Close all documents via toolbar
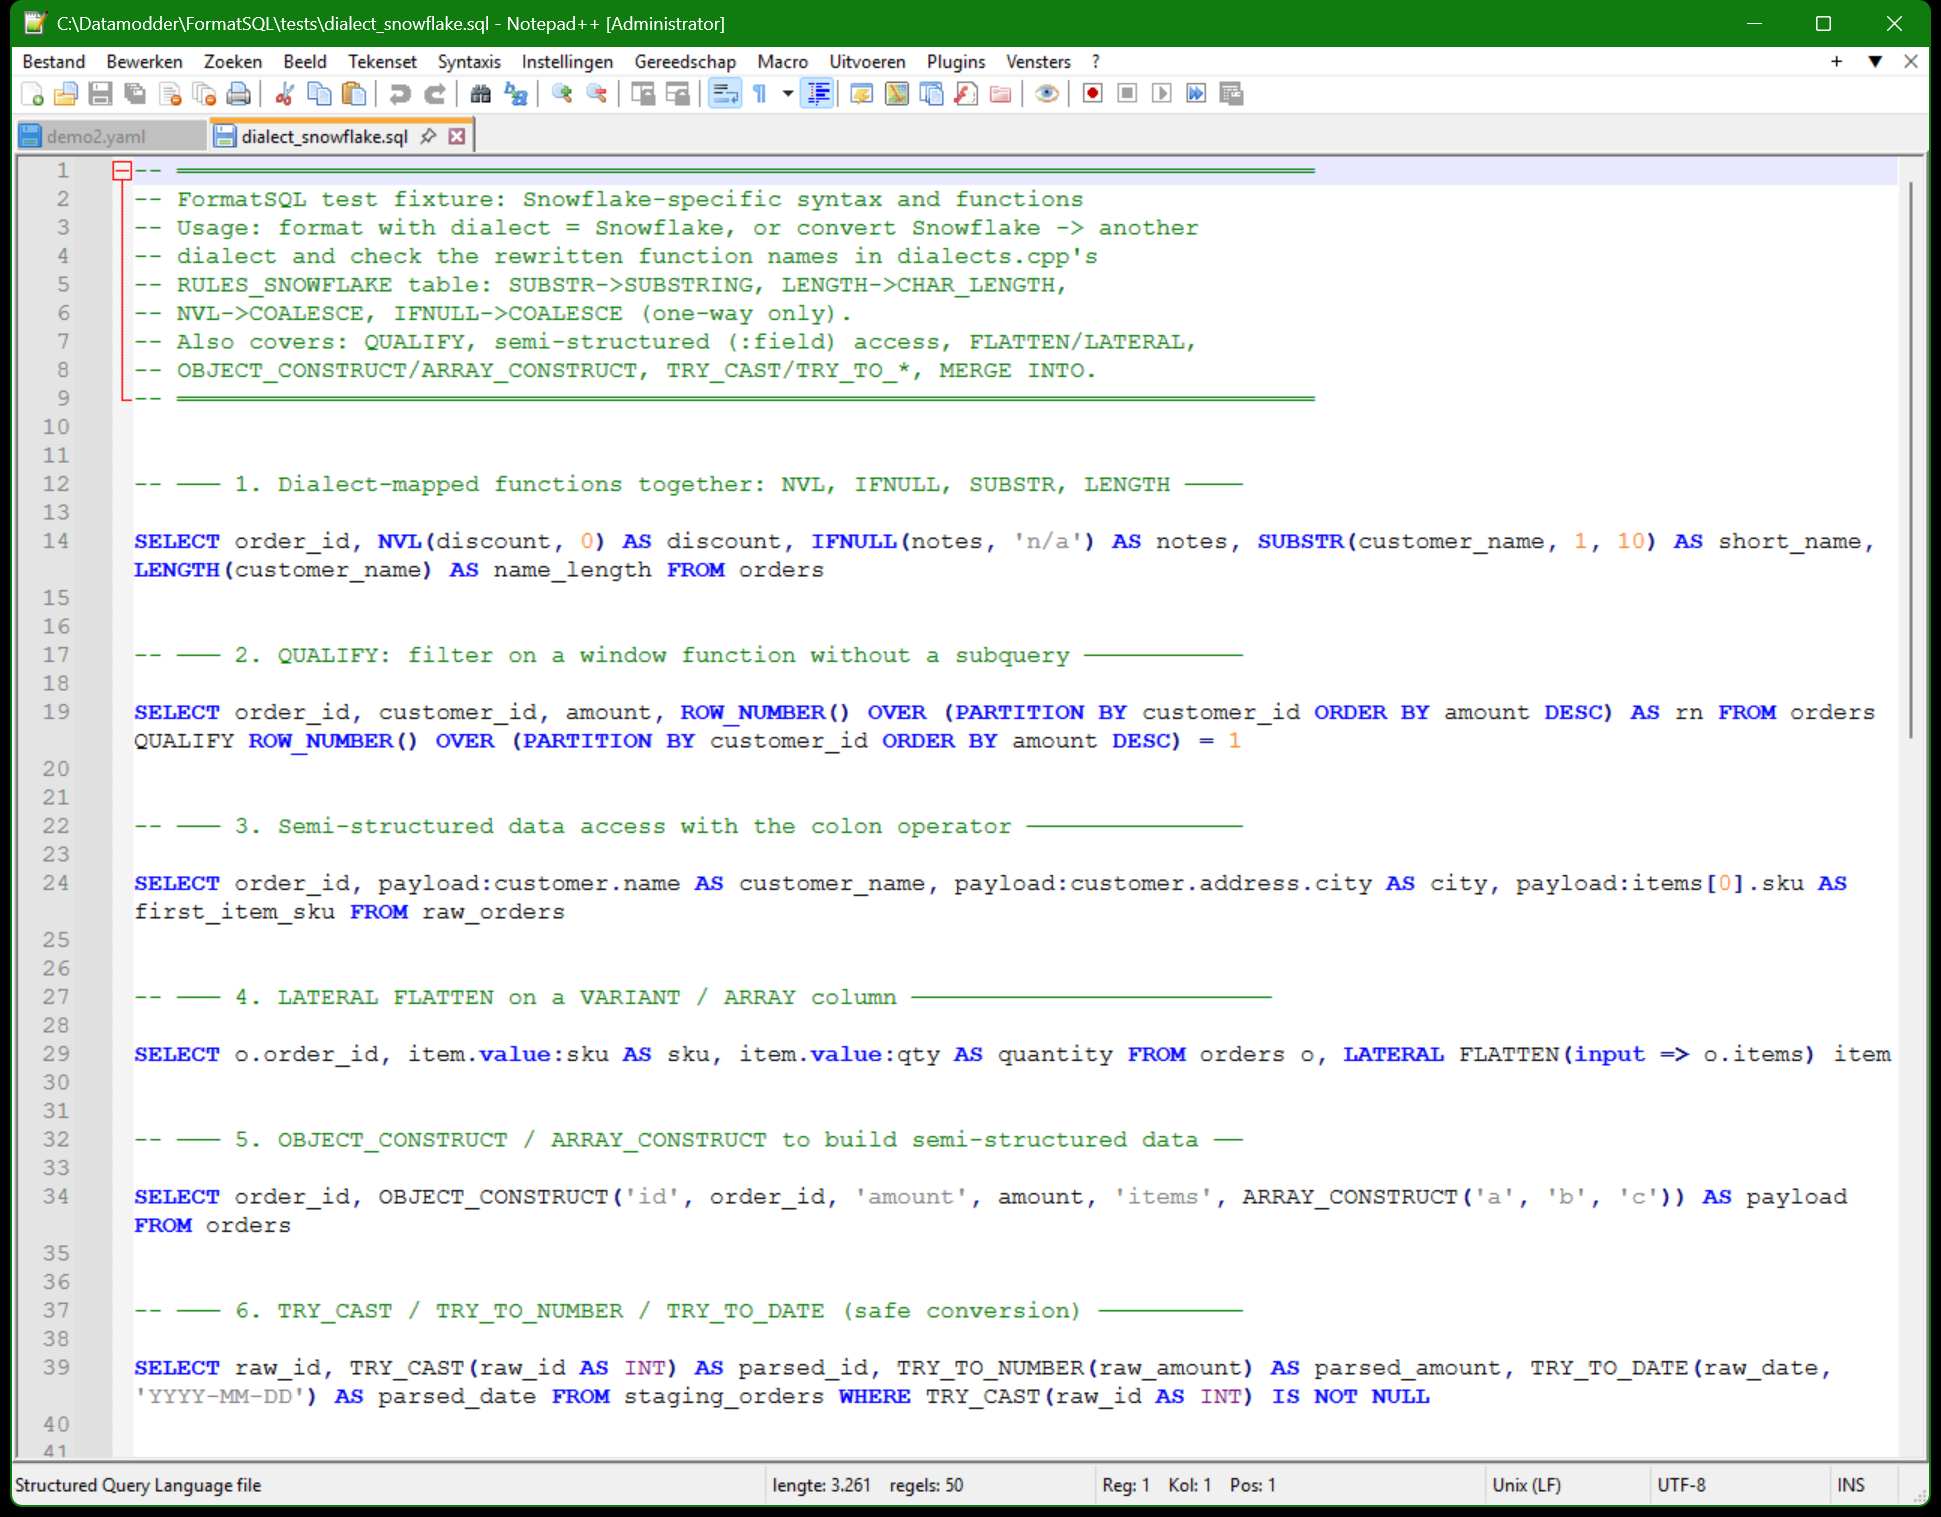 click(204, 94)
